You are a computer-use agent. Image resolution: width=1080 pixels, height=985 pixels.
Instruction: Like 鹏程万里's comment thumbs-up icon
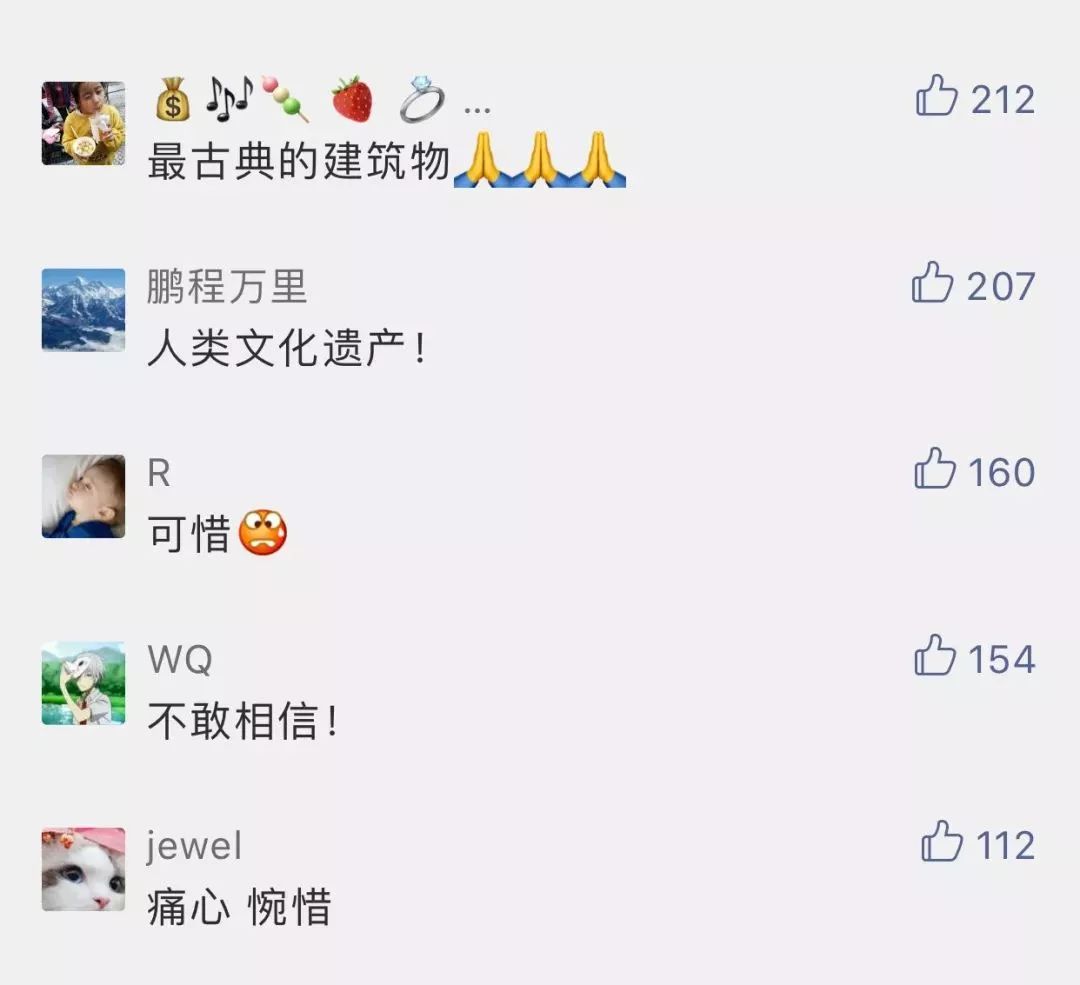932,282
